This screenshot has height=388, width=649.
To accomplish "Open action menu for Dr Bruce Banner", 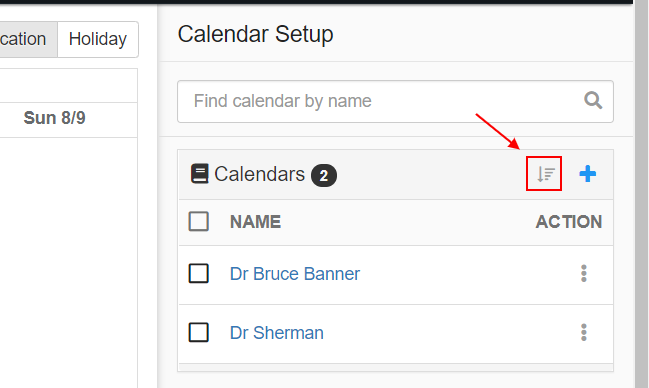I will coord(584,274).
